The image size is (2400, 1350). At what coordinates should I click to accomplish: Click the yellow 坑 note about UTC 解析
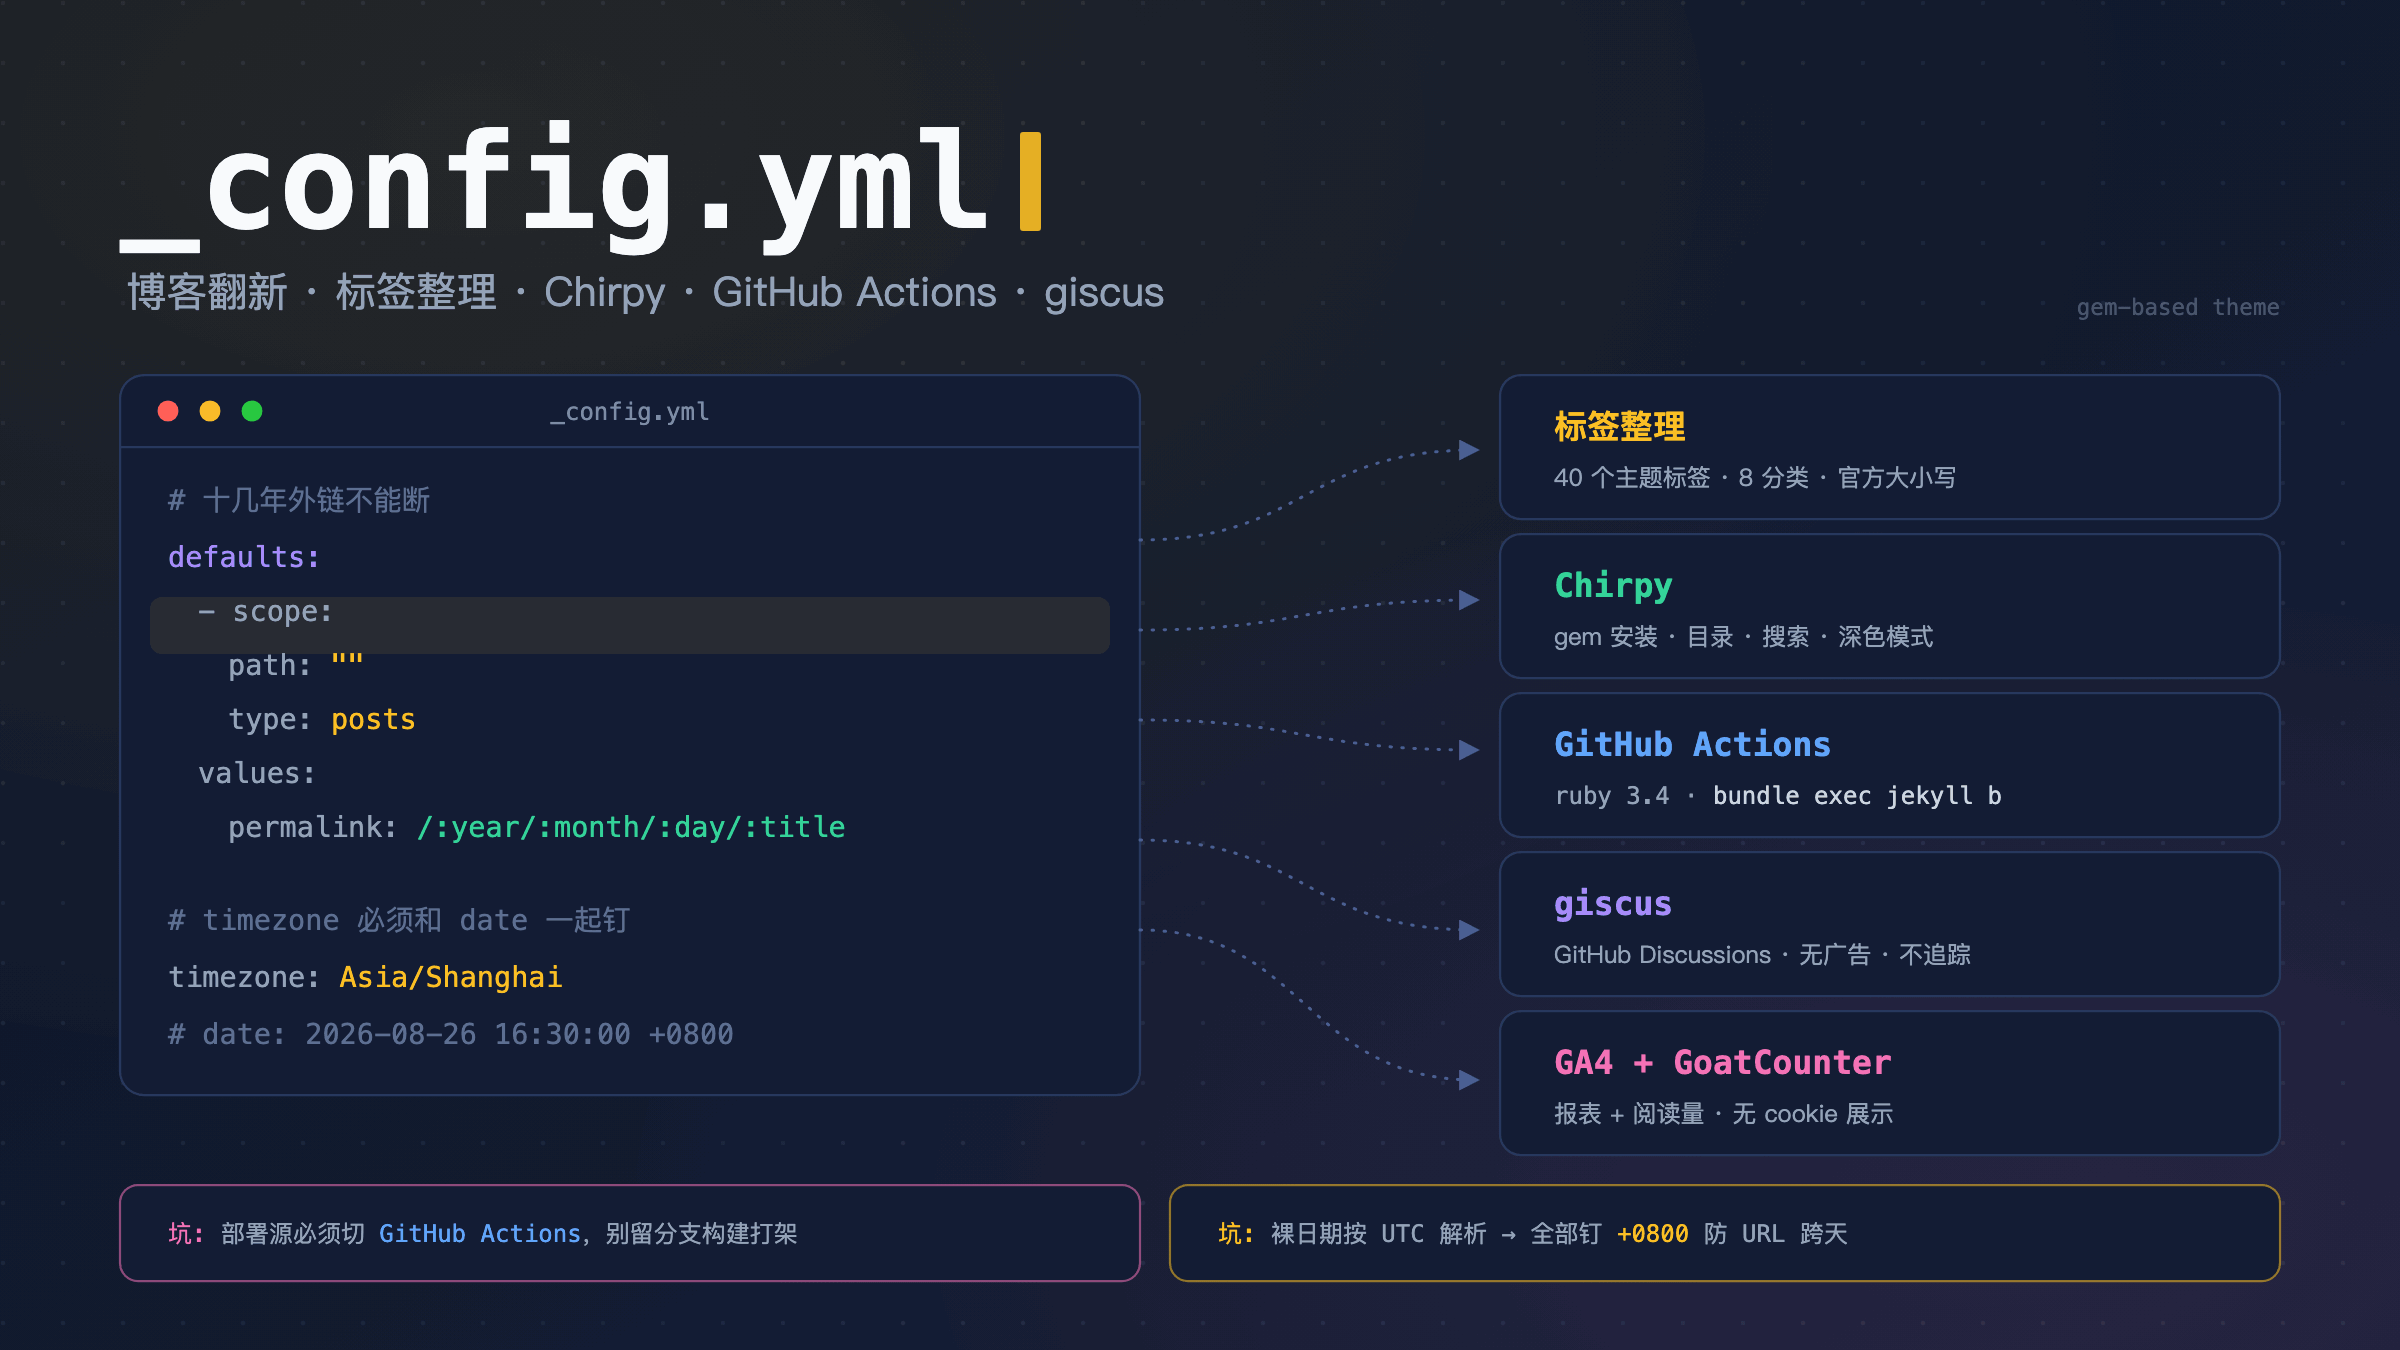(x=1725, y=1233)
